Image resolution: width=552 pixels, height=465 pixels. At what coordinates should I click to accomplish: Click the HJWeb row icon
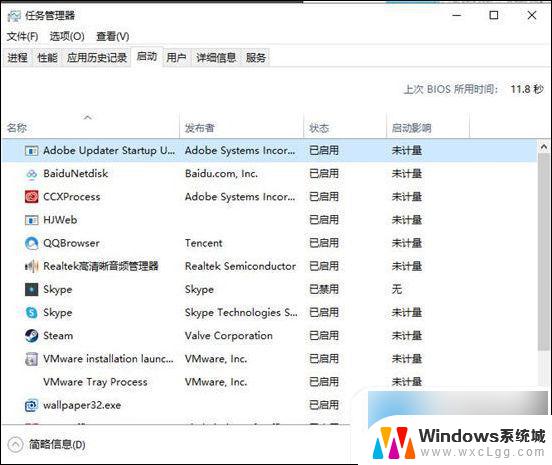click(31, 220)
